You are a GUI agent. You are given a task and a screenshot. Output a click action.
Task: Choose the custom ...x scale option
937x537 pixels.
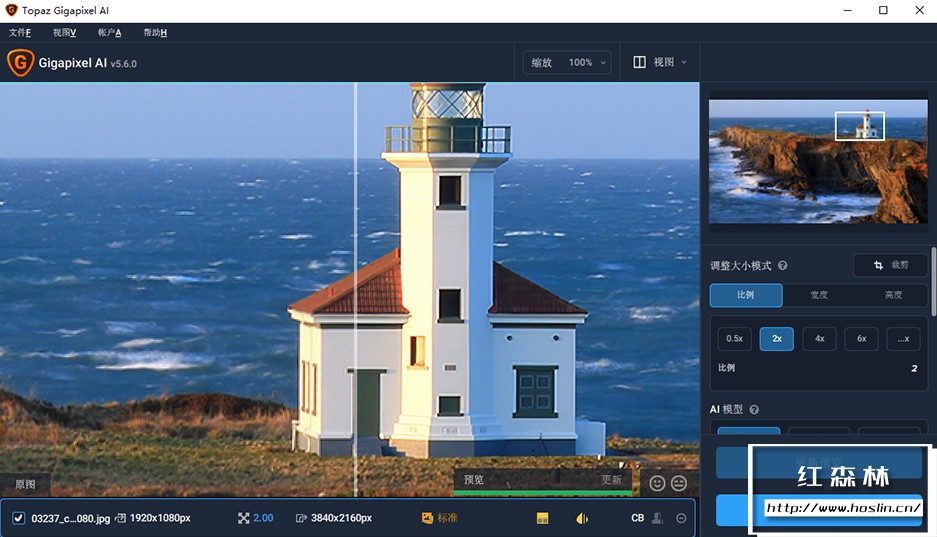(904, 339)
